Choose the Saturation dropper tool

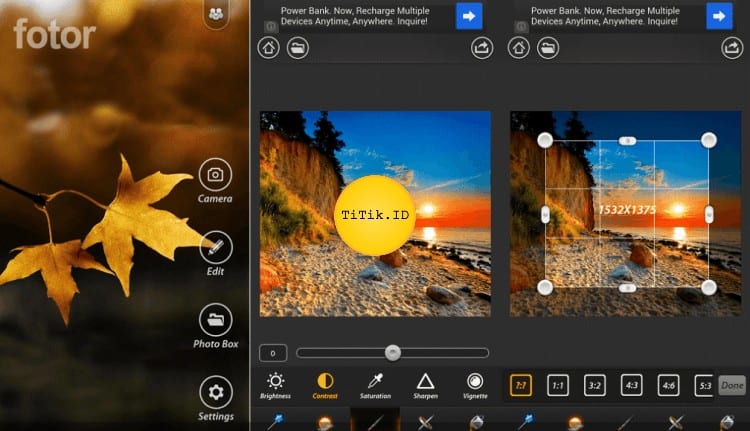click(x=375, y=382)
